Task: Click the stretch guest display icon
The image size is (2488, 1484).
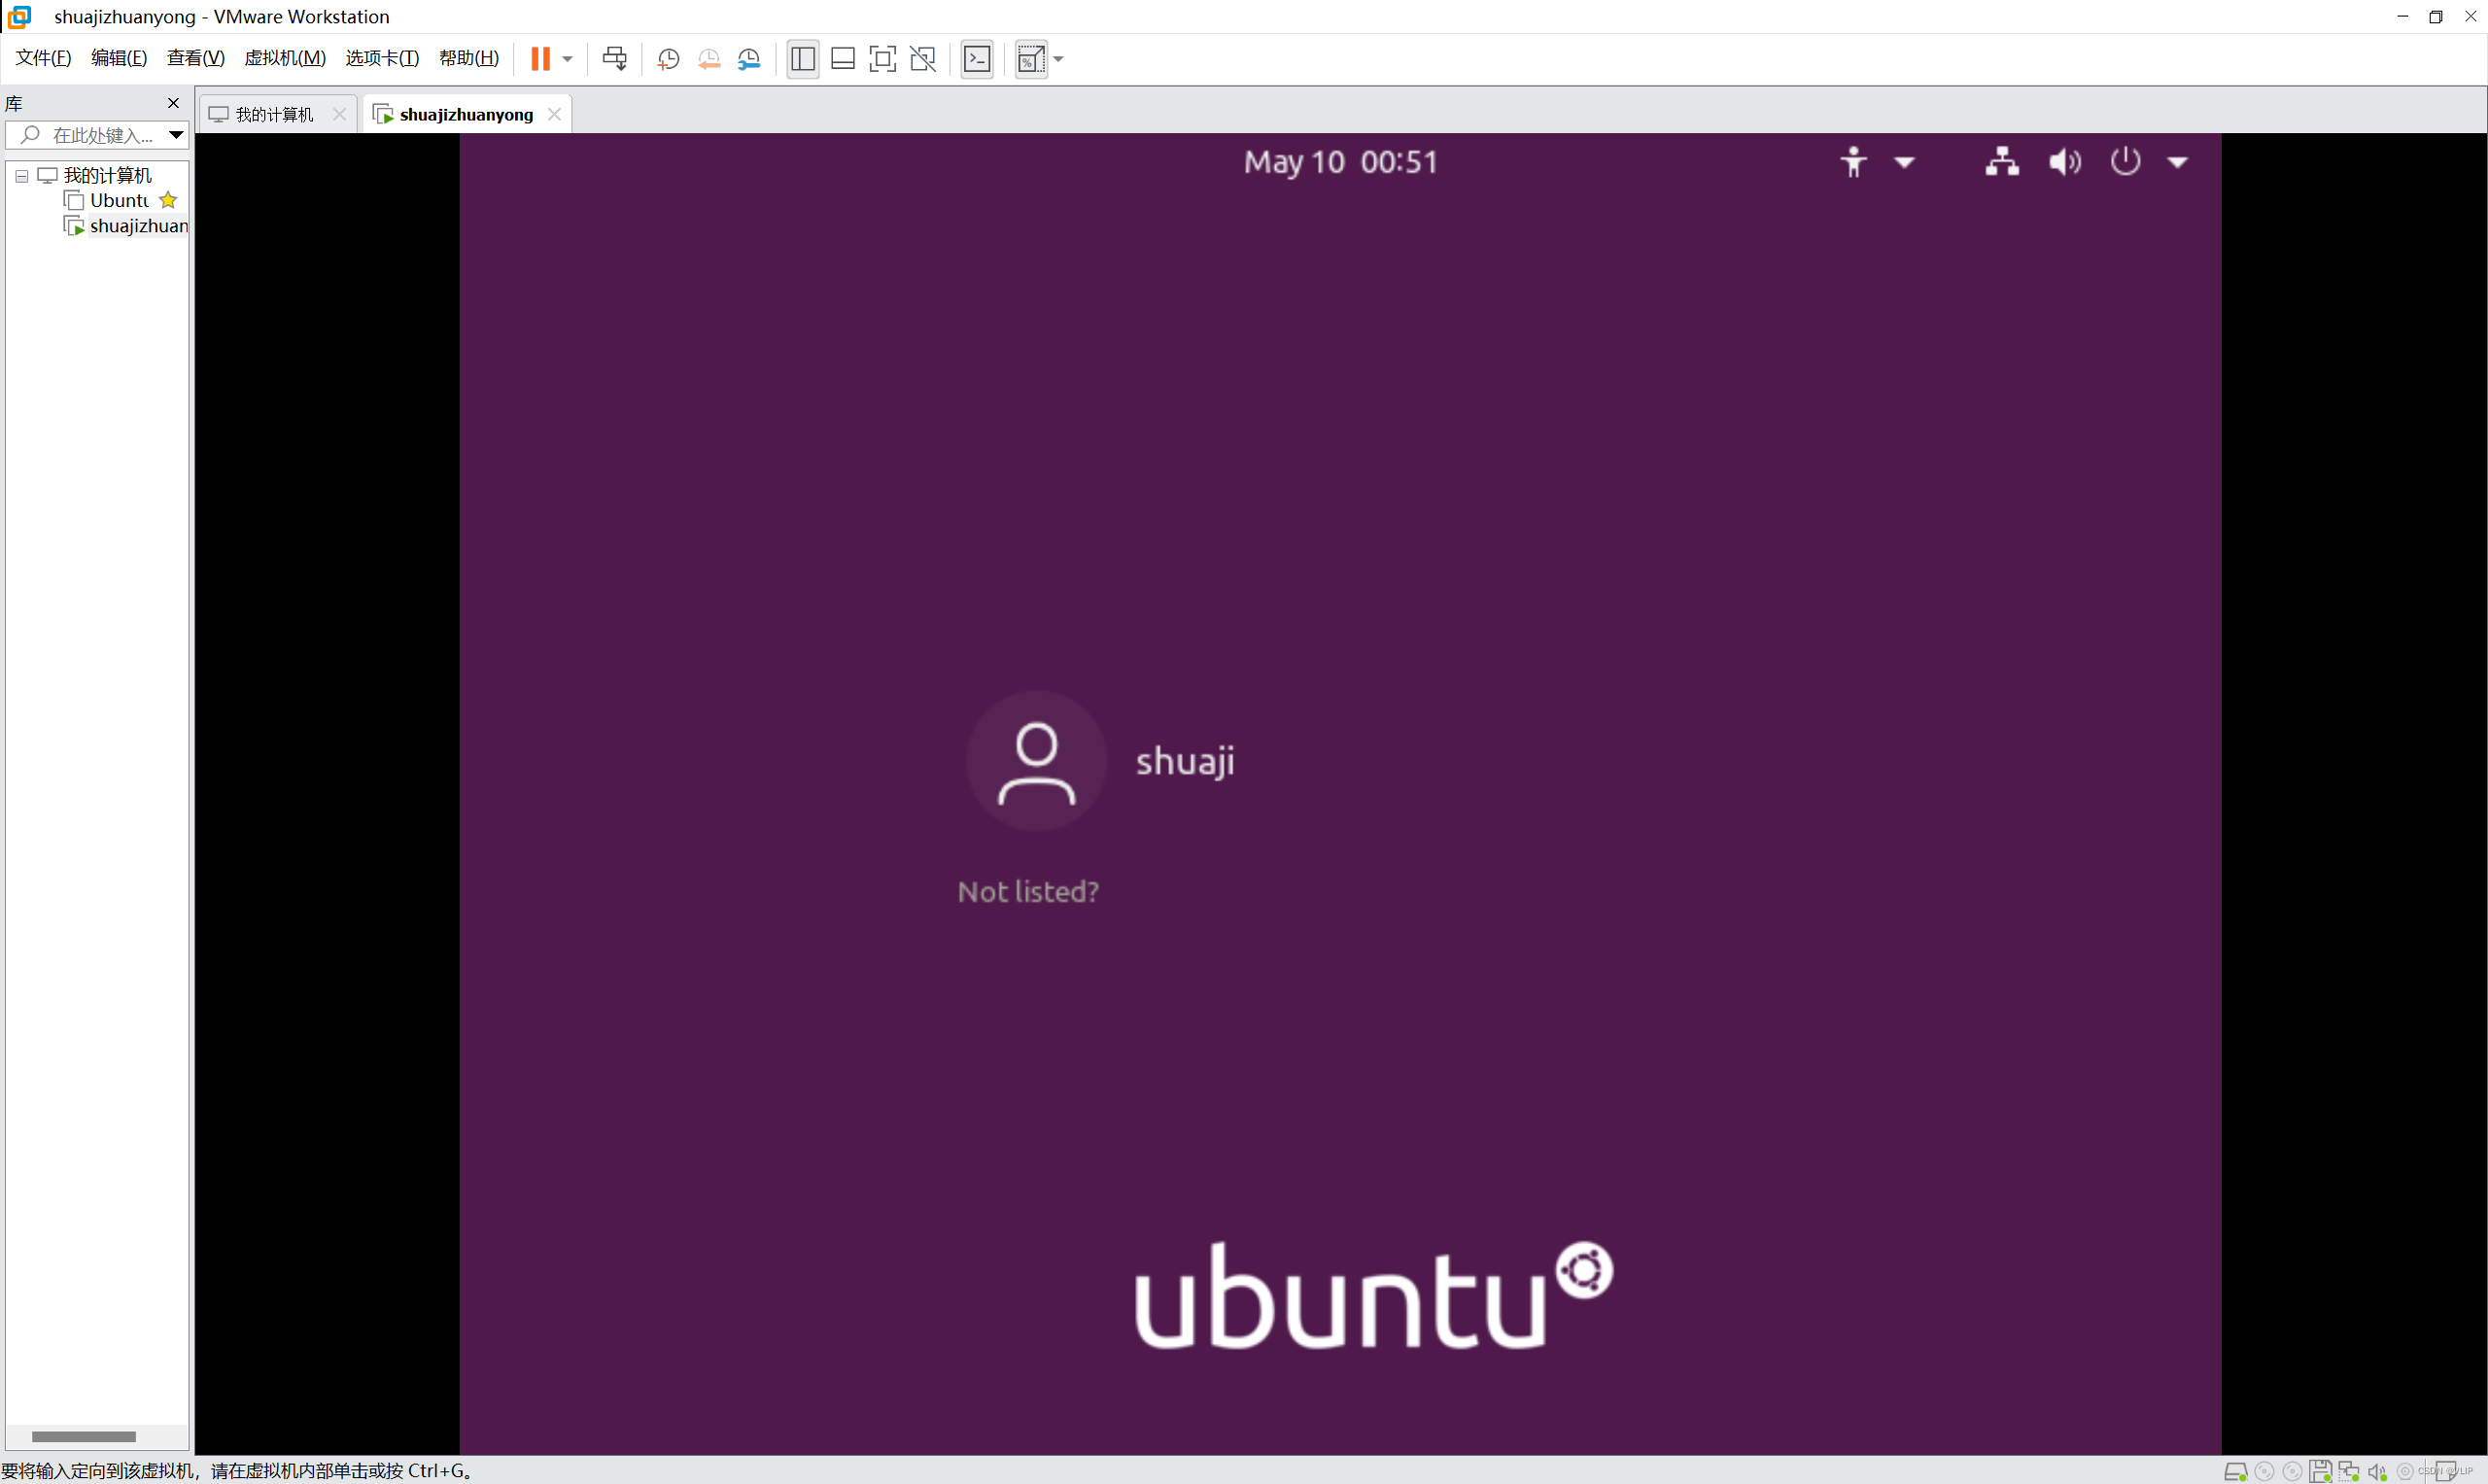Action: [x=1031, y=59]
